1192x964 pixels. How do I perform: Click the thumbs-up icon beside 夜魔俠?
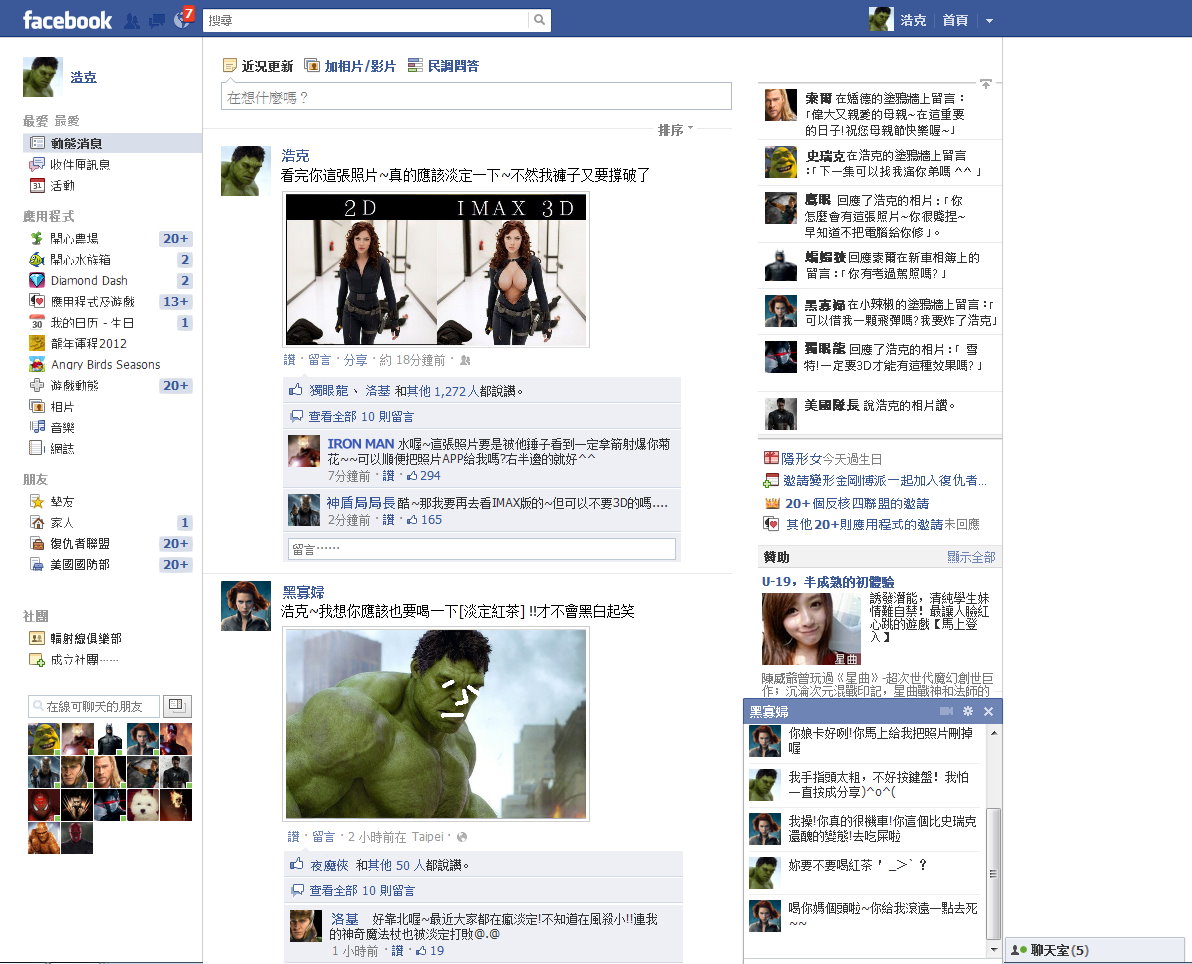296,864
